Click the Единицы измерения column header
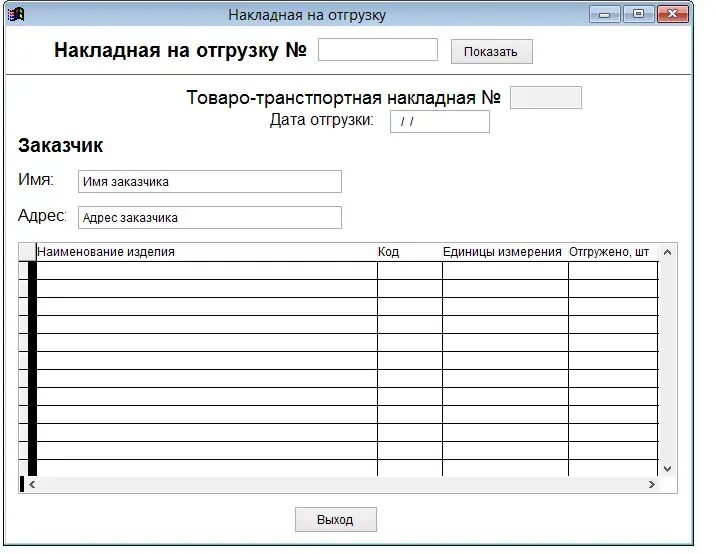This screenshot has height=554, width=716. 505,252
